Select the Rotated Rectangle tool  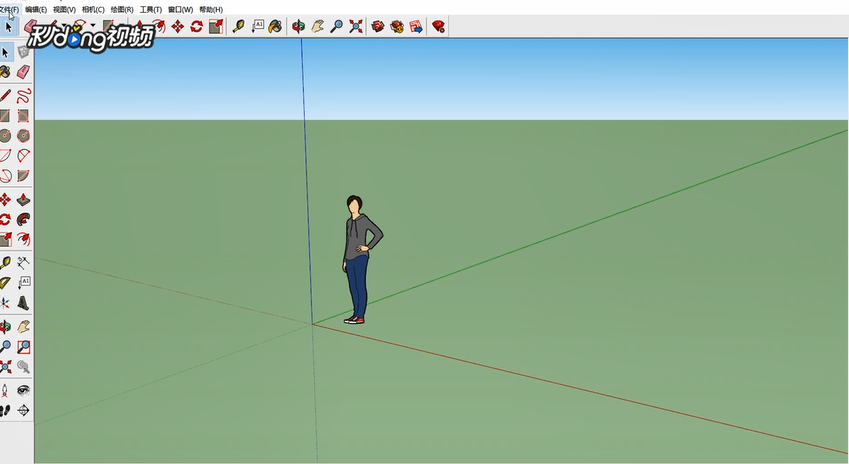[x=23, y=116]
